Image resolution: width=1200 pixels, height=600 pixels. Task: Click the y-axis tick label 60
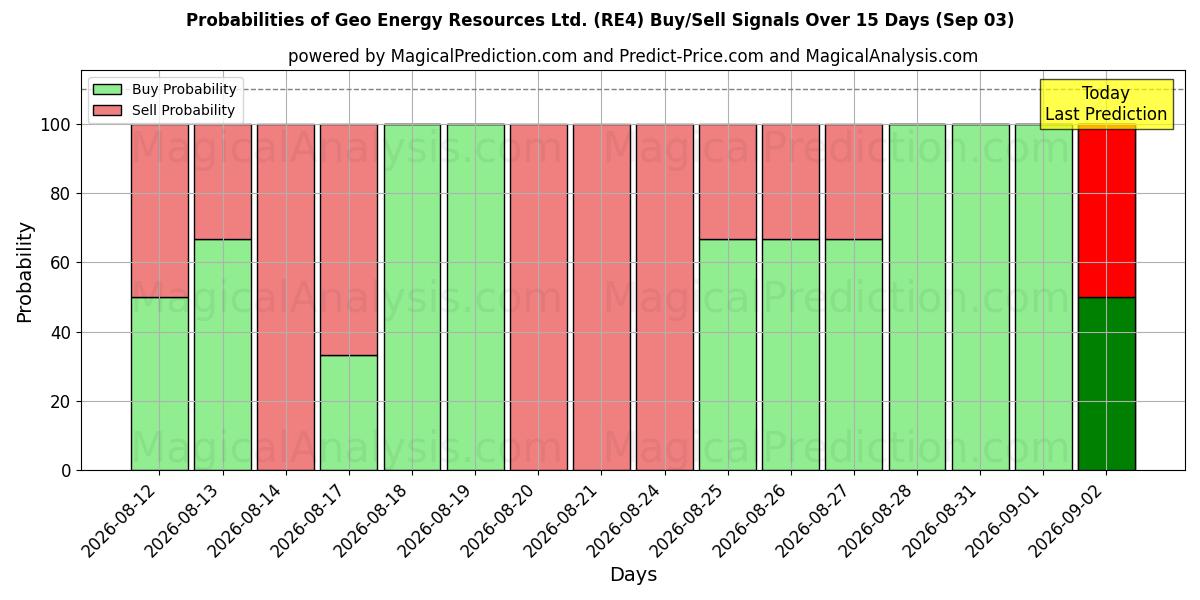pos(61,263)
